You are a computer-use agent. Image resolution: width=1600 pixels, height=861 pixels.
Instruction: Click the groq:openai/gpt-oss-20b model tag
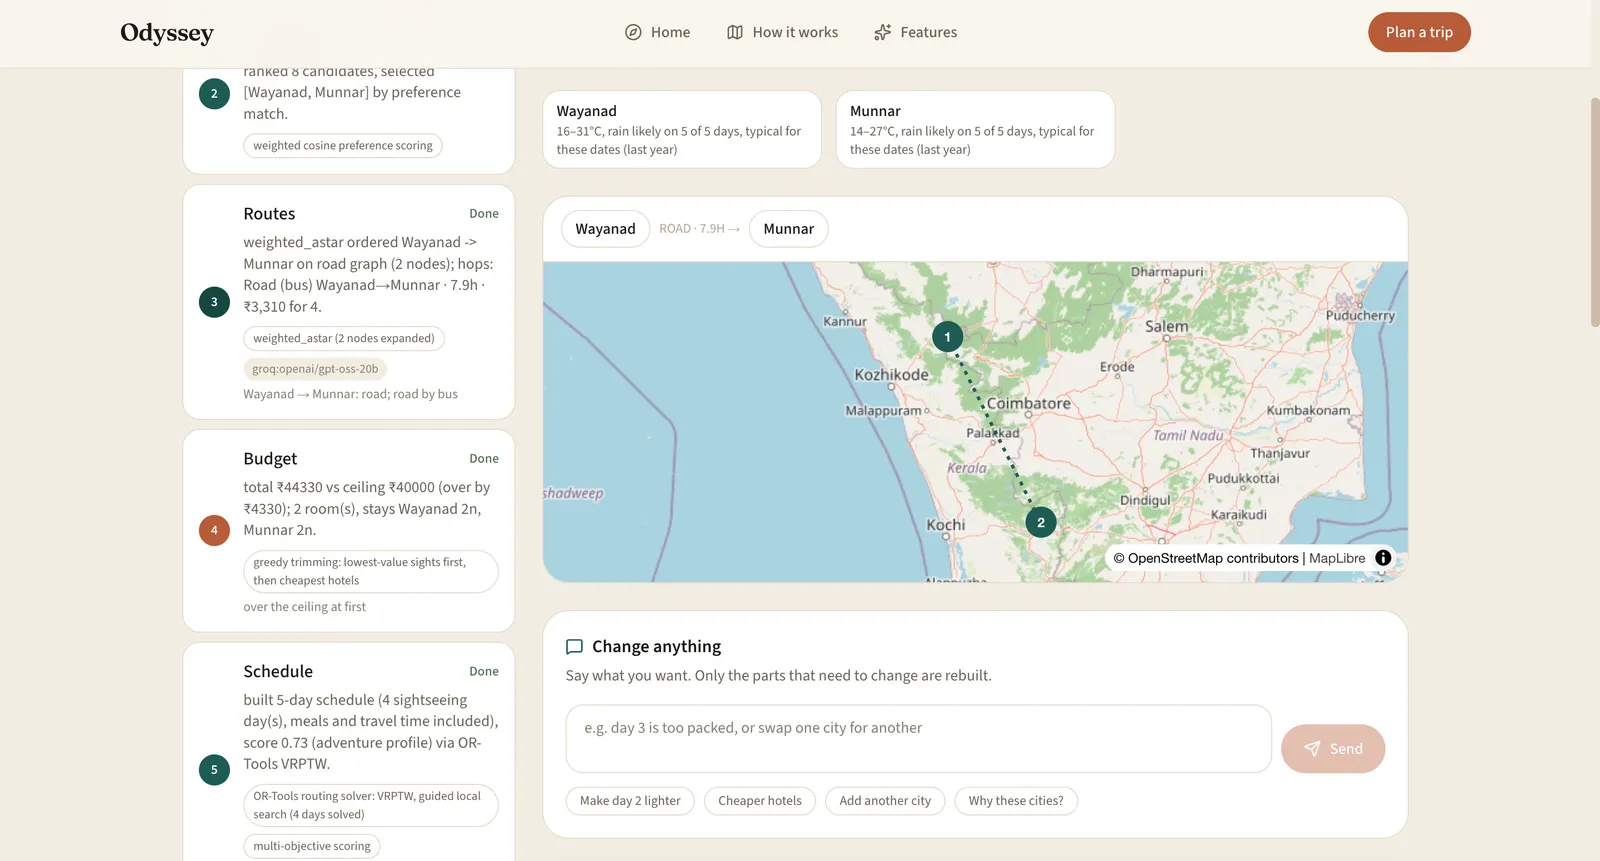(315, 369)
